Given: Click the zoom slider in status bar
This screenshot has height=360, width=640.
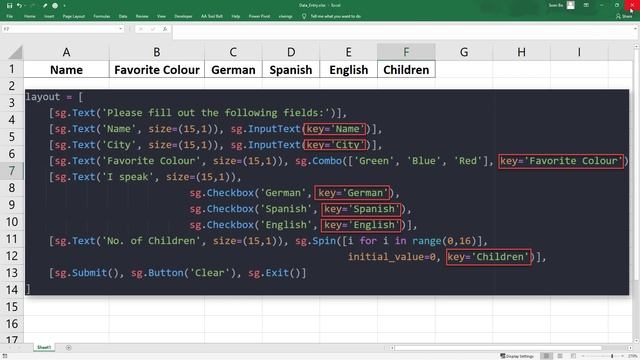Looking at the screenshot, I should coord(604,356).
